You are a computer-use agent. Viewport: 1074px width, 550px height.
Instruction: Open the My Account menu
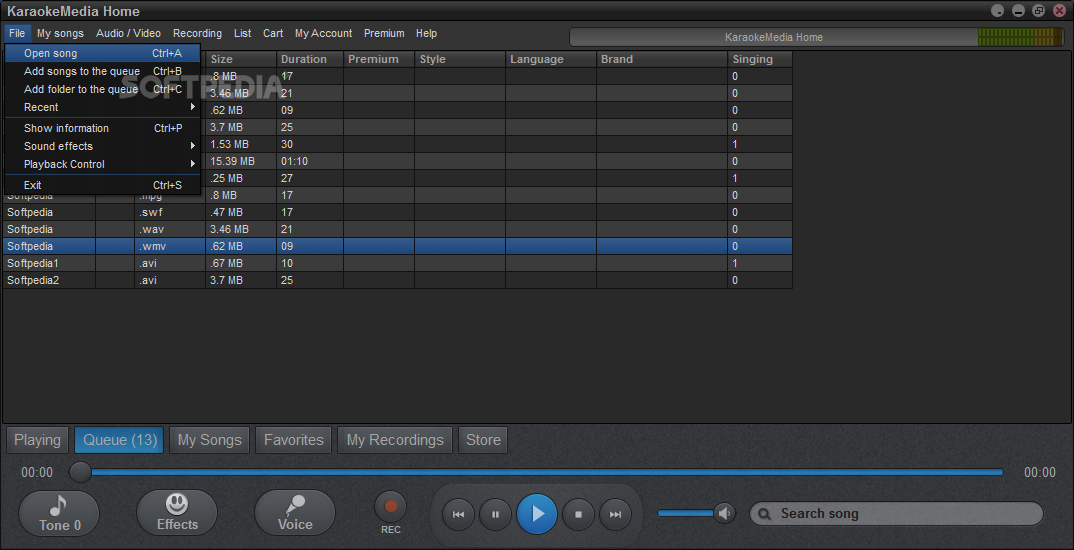pos(323,33)
